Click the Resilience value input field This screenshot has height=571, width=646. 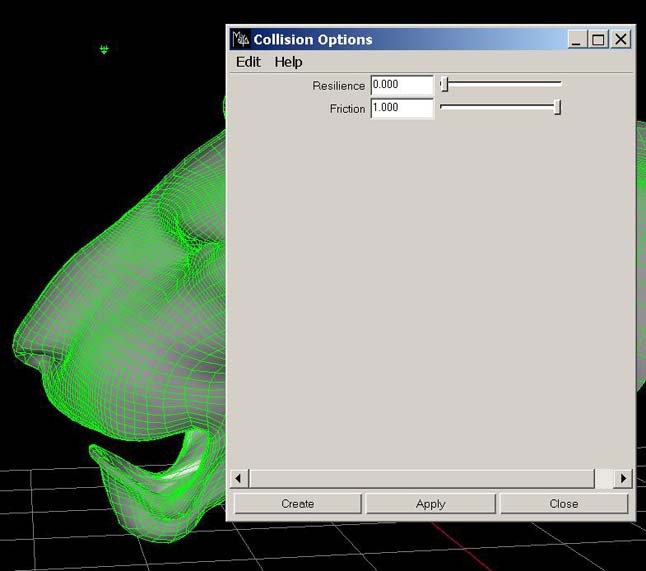(401, 85)
